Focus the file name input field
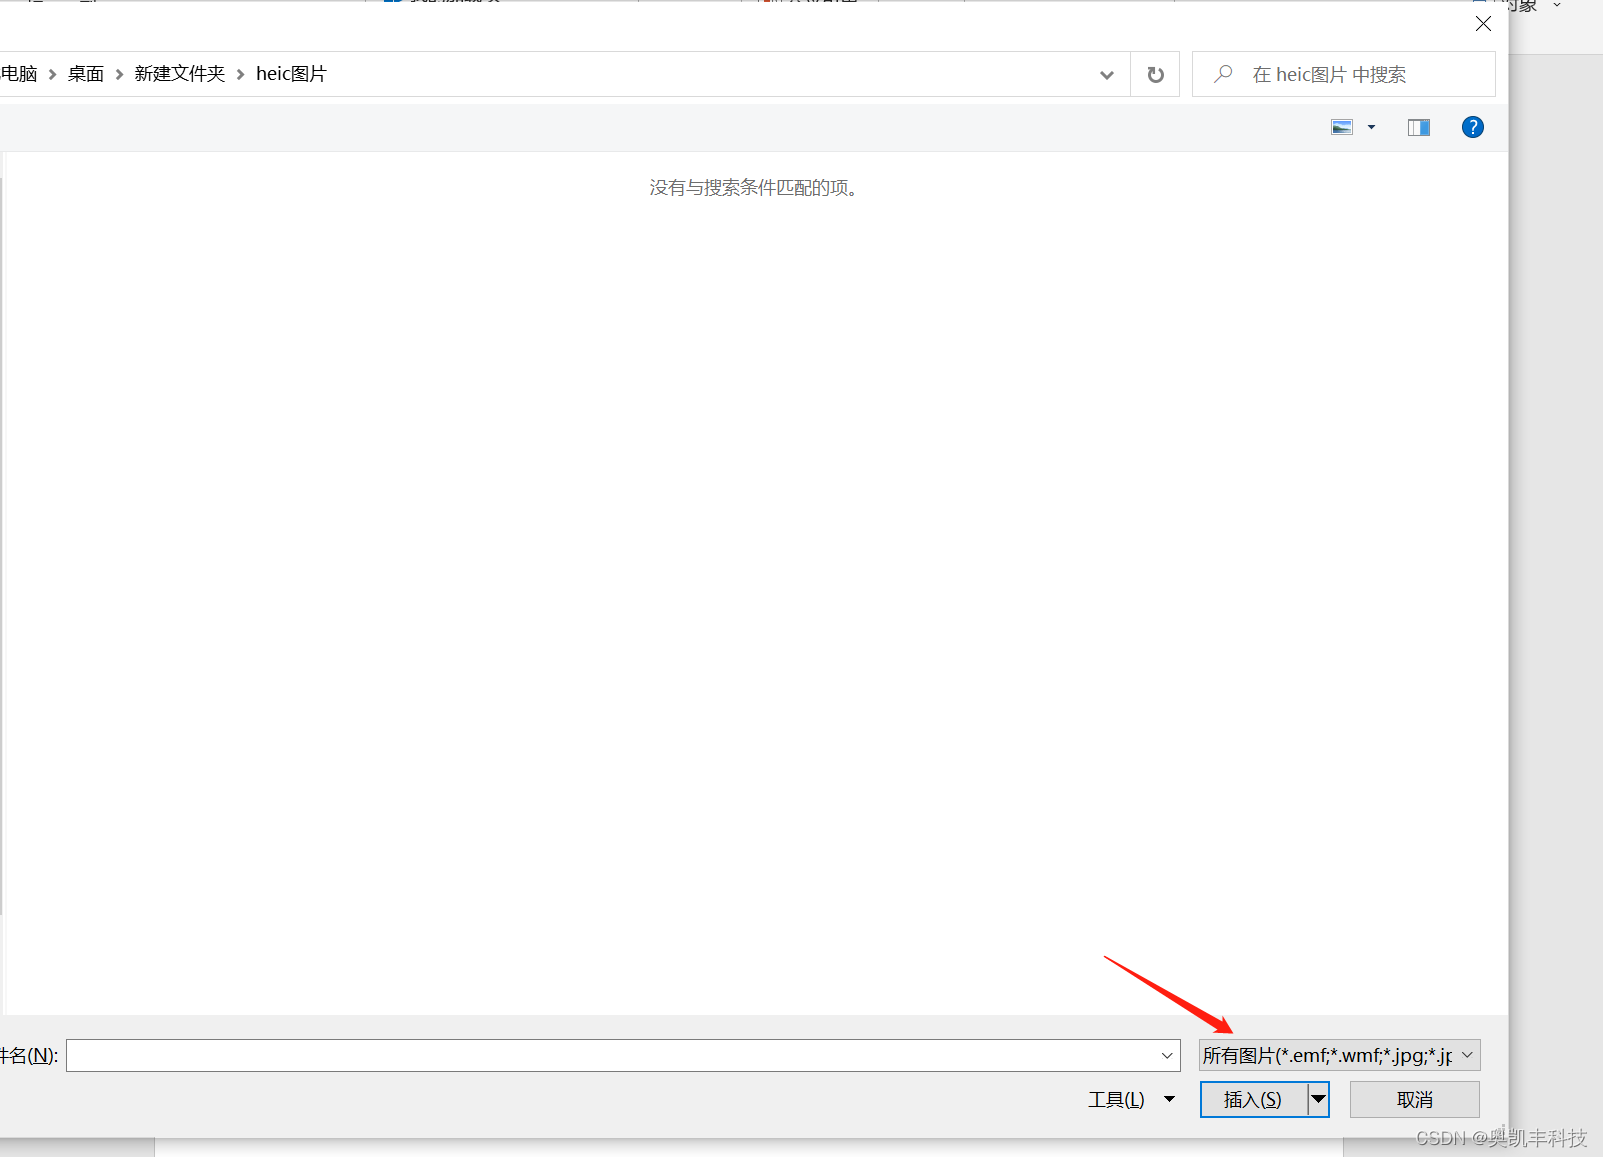 pos(622,1055)
